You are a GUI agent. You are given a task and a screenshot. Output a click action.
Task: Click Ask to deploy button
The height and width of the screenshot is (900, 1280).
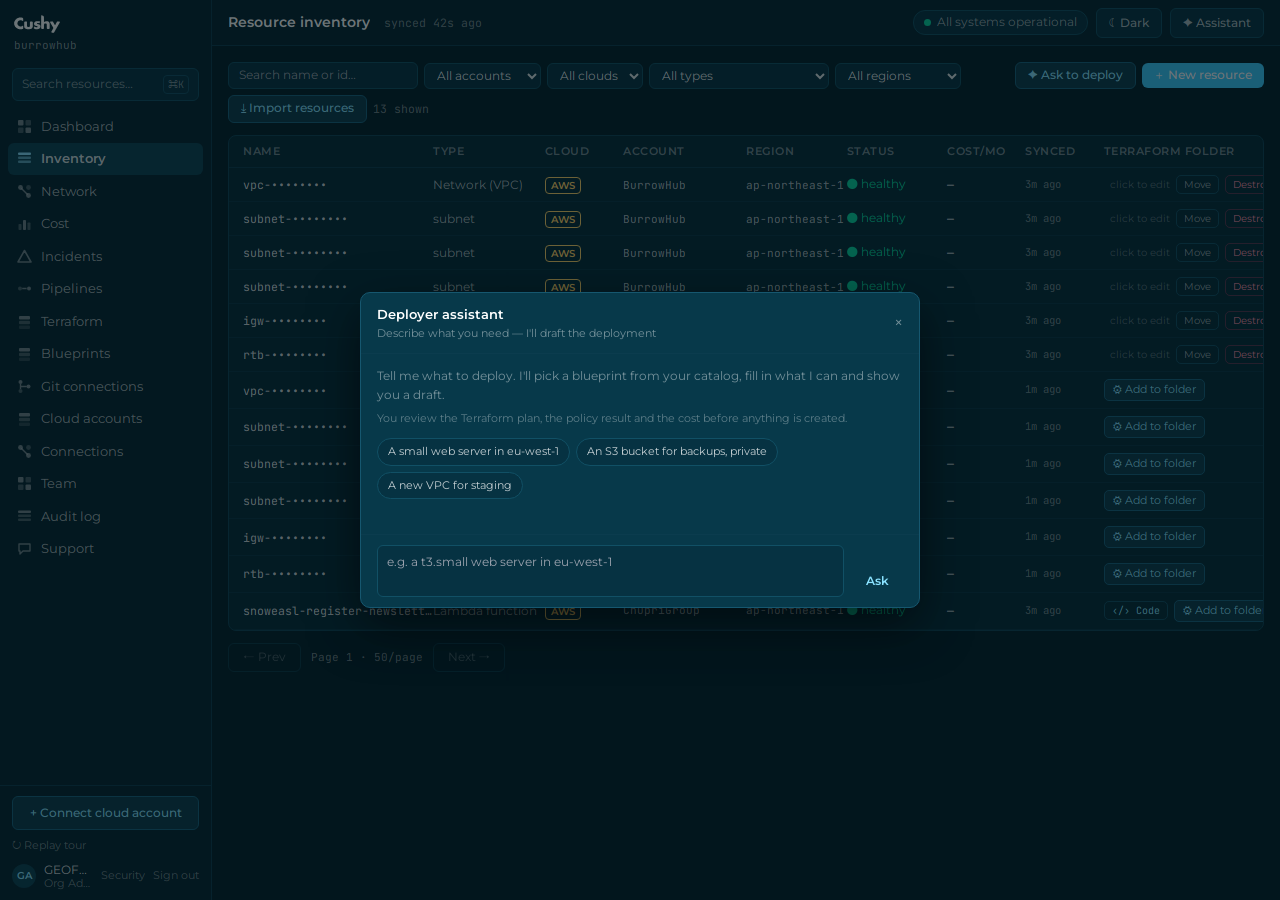(1075, 76)
